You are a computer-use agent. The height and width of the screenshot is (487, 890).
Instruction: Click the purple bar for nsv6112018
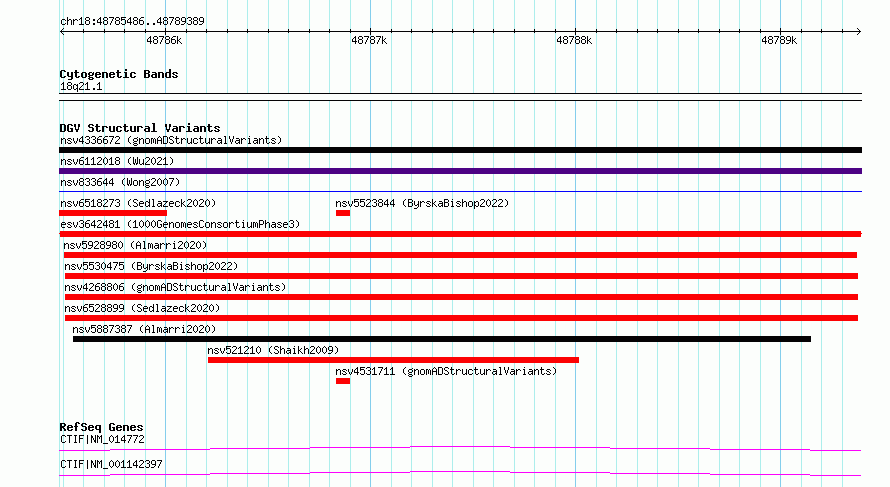pyautogui.click(x=460, y=171)
